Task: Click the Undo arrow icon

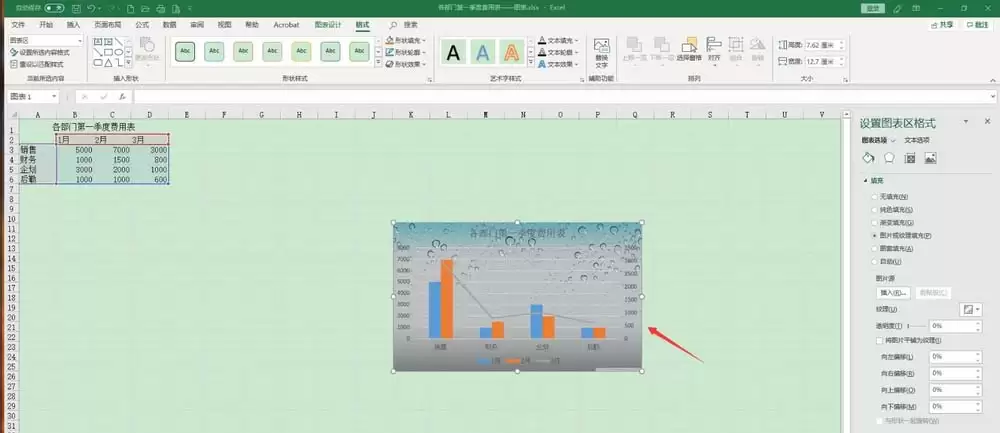Action: (92, 8)
